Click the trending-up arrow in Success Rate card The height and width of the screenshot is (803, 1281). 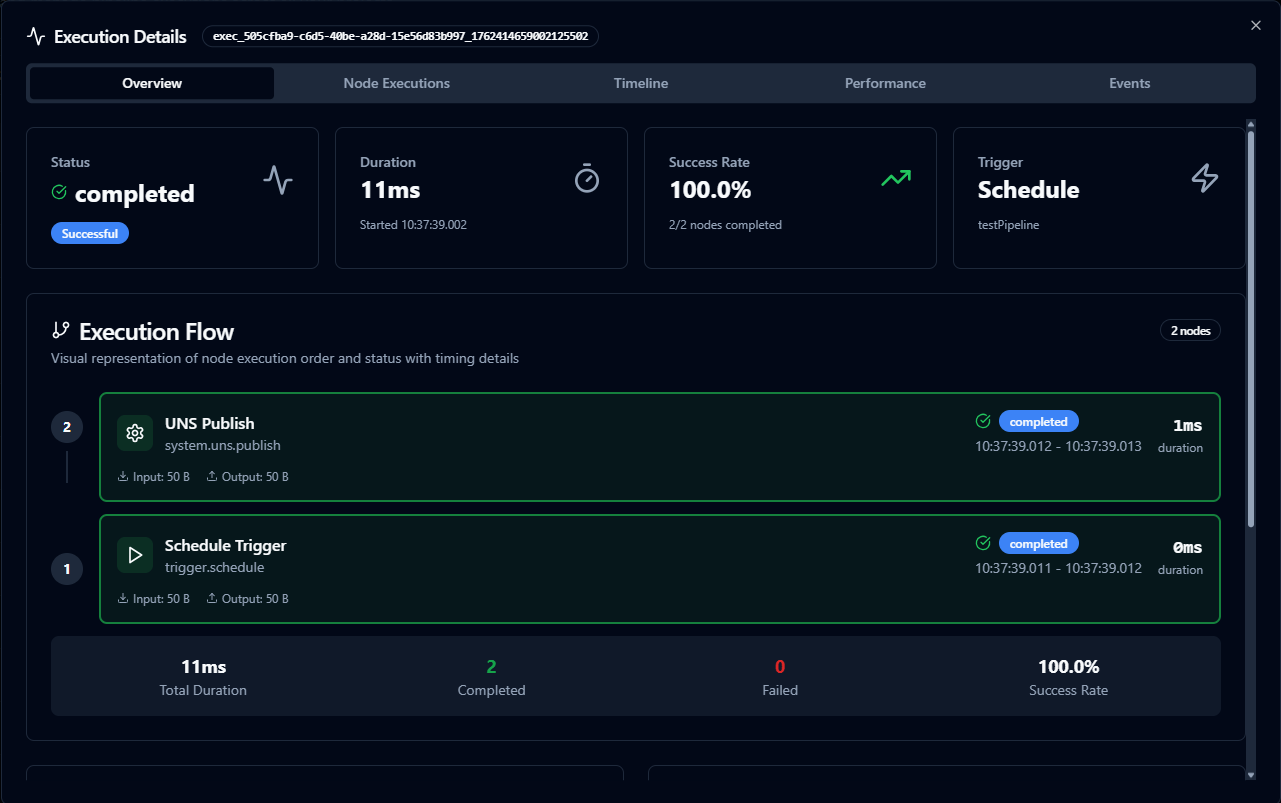pos(896,178)
